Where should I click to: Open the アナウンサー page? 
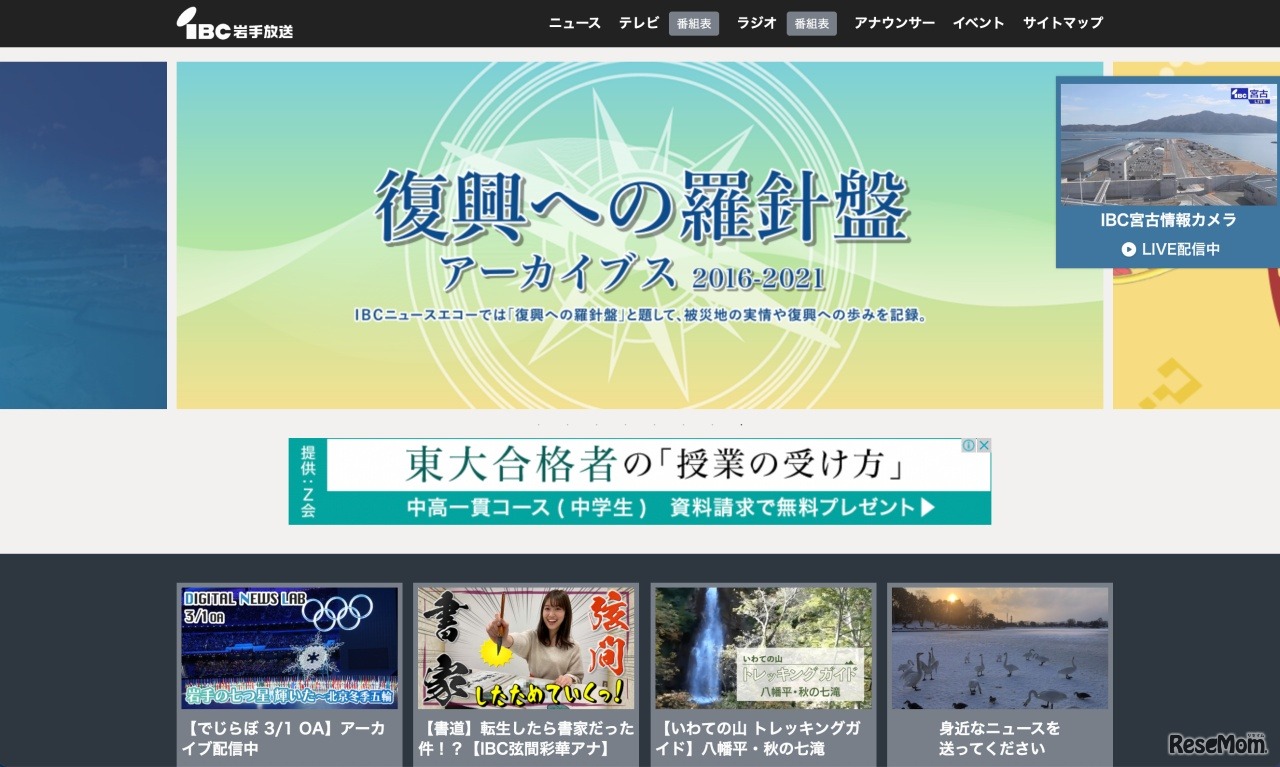pos(893,22)
